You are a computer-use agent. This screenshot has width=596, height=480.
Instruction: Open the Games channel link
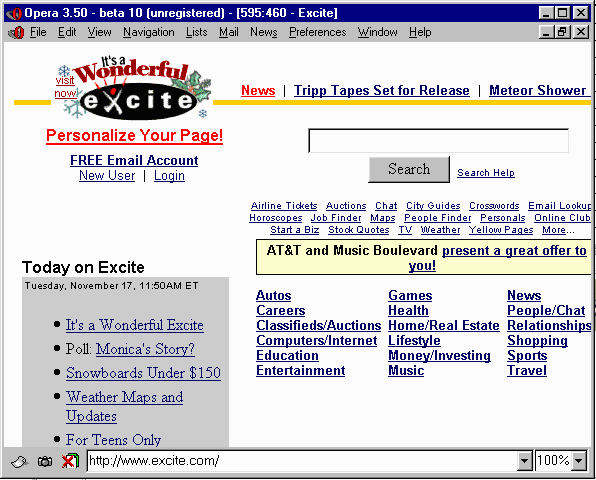pyautogui.click(x=410, y=296)
